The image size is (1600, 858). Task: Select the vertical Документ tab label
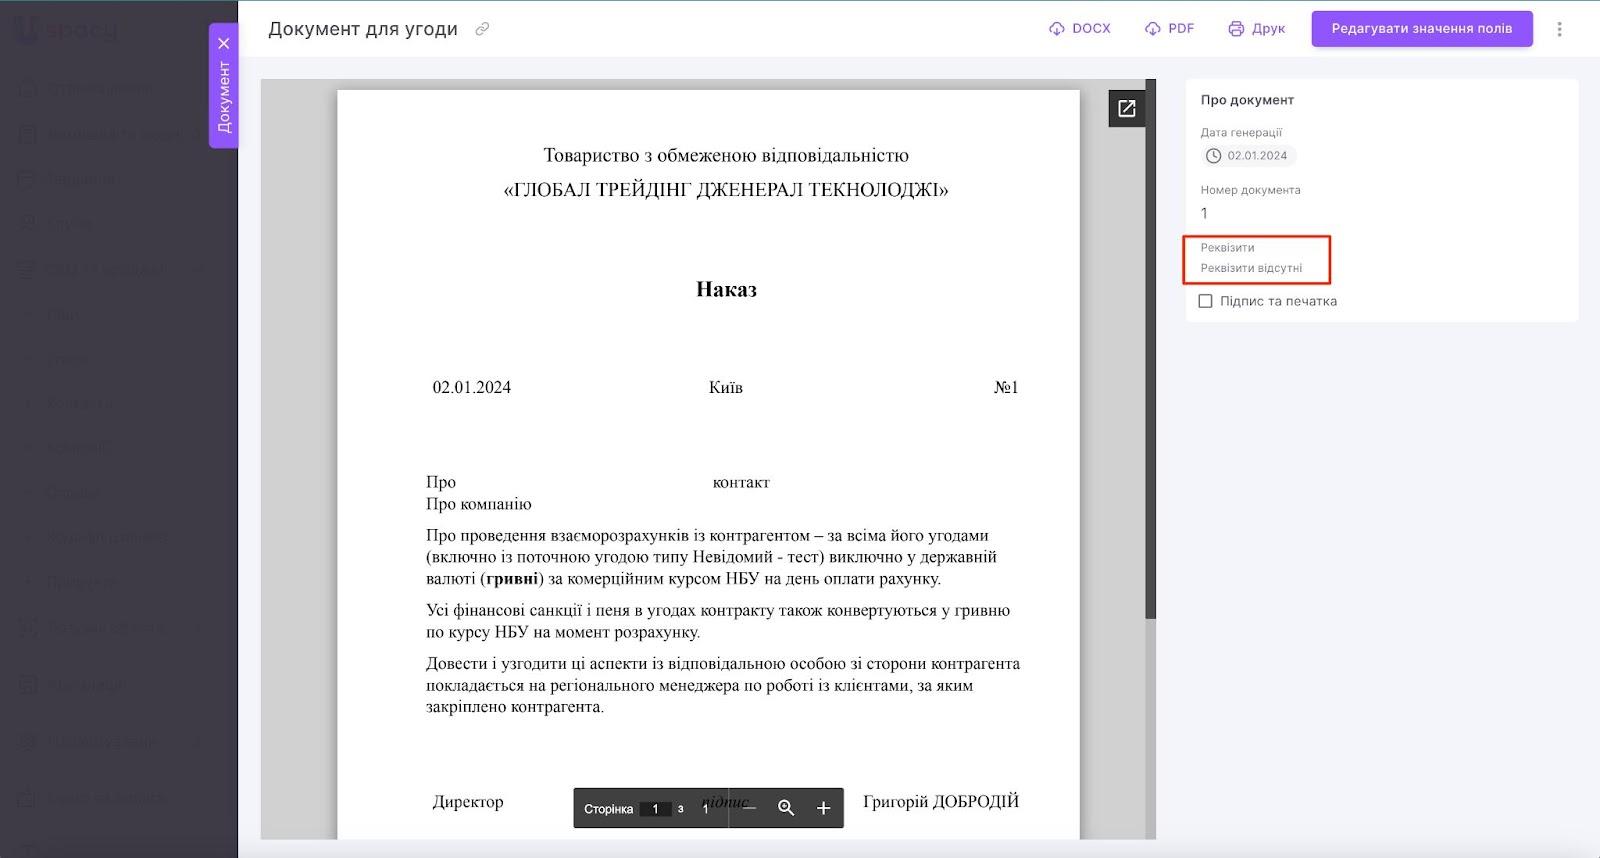[224, 97]
